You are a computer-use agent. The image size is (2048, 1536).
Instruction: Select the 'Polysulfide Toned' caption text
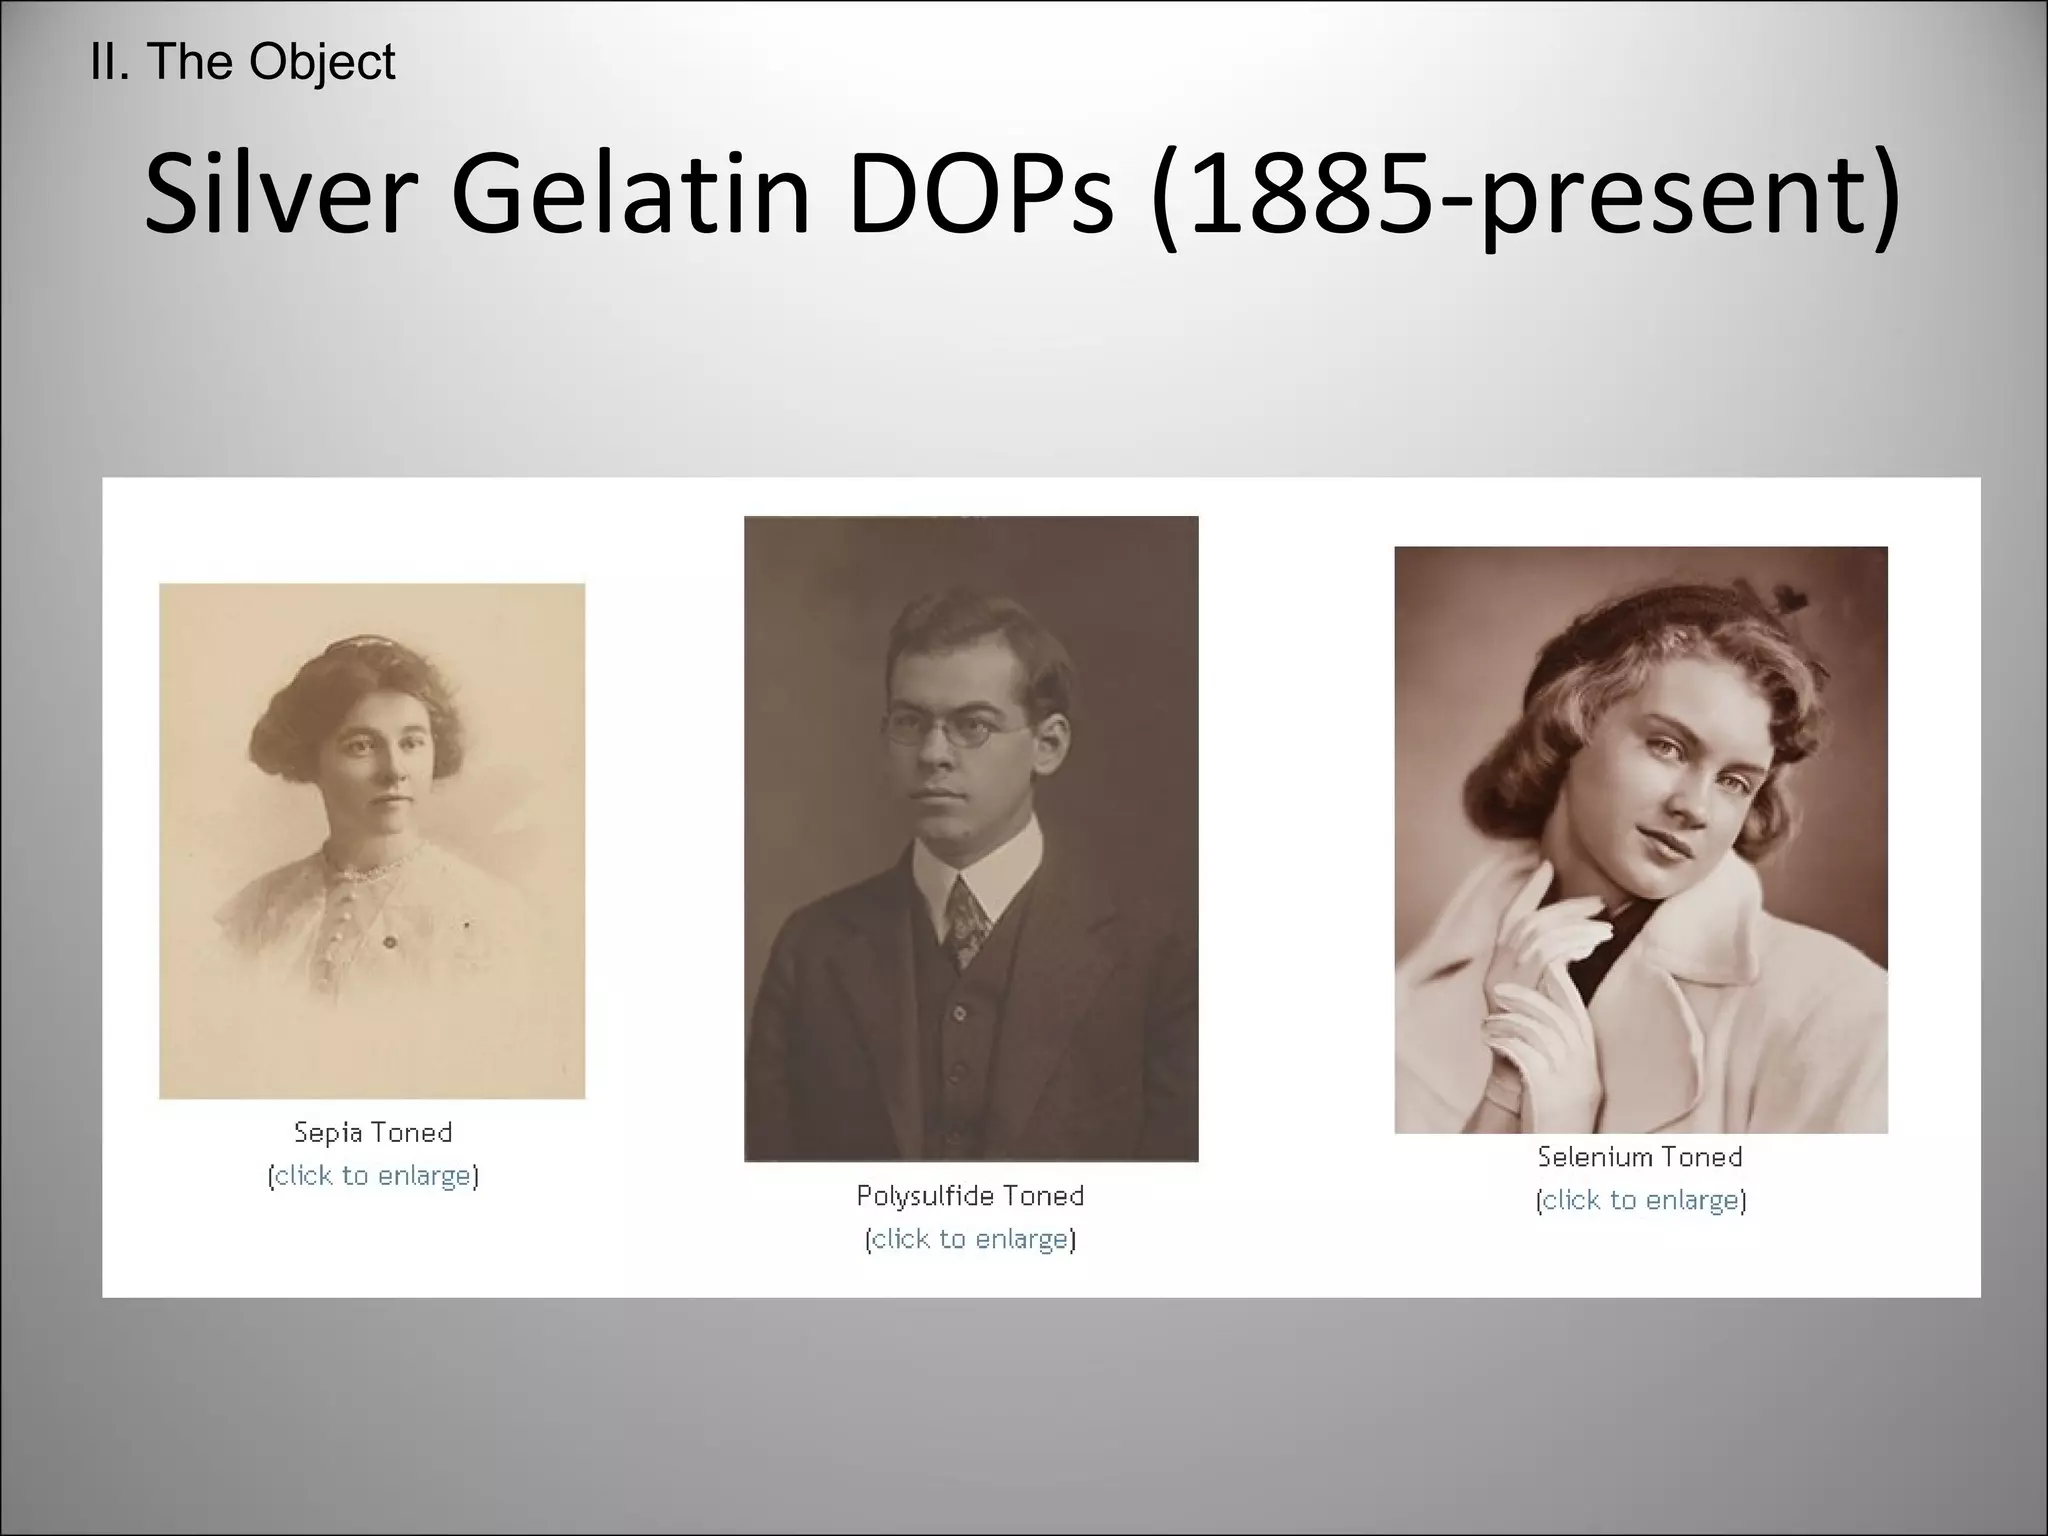[x=970, y=1196]
